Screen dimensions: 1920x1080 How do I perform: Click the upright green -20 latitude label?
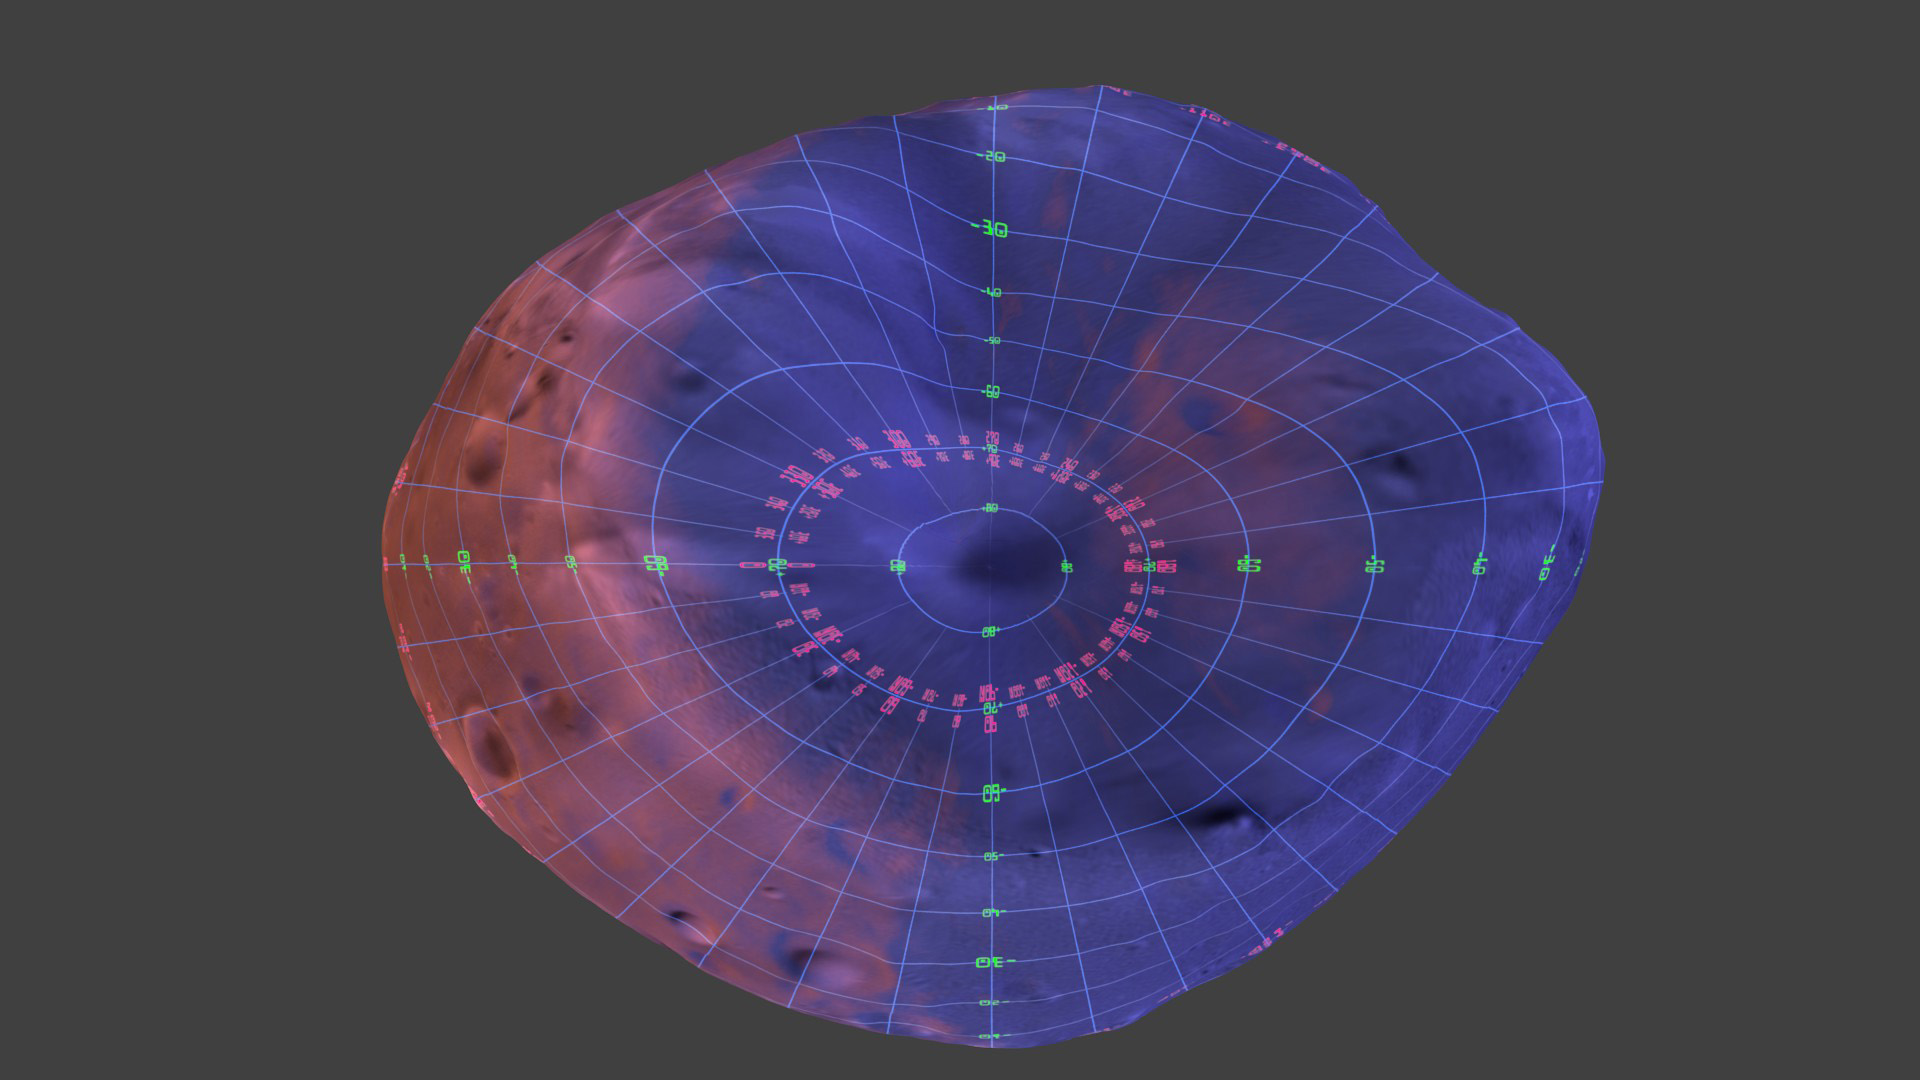[992, 157]
